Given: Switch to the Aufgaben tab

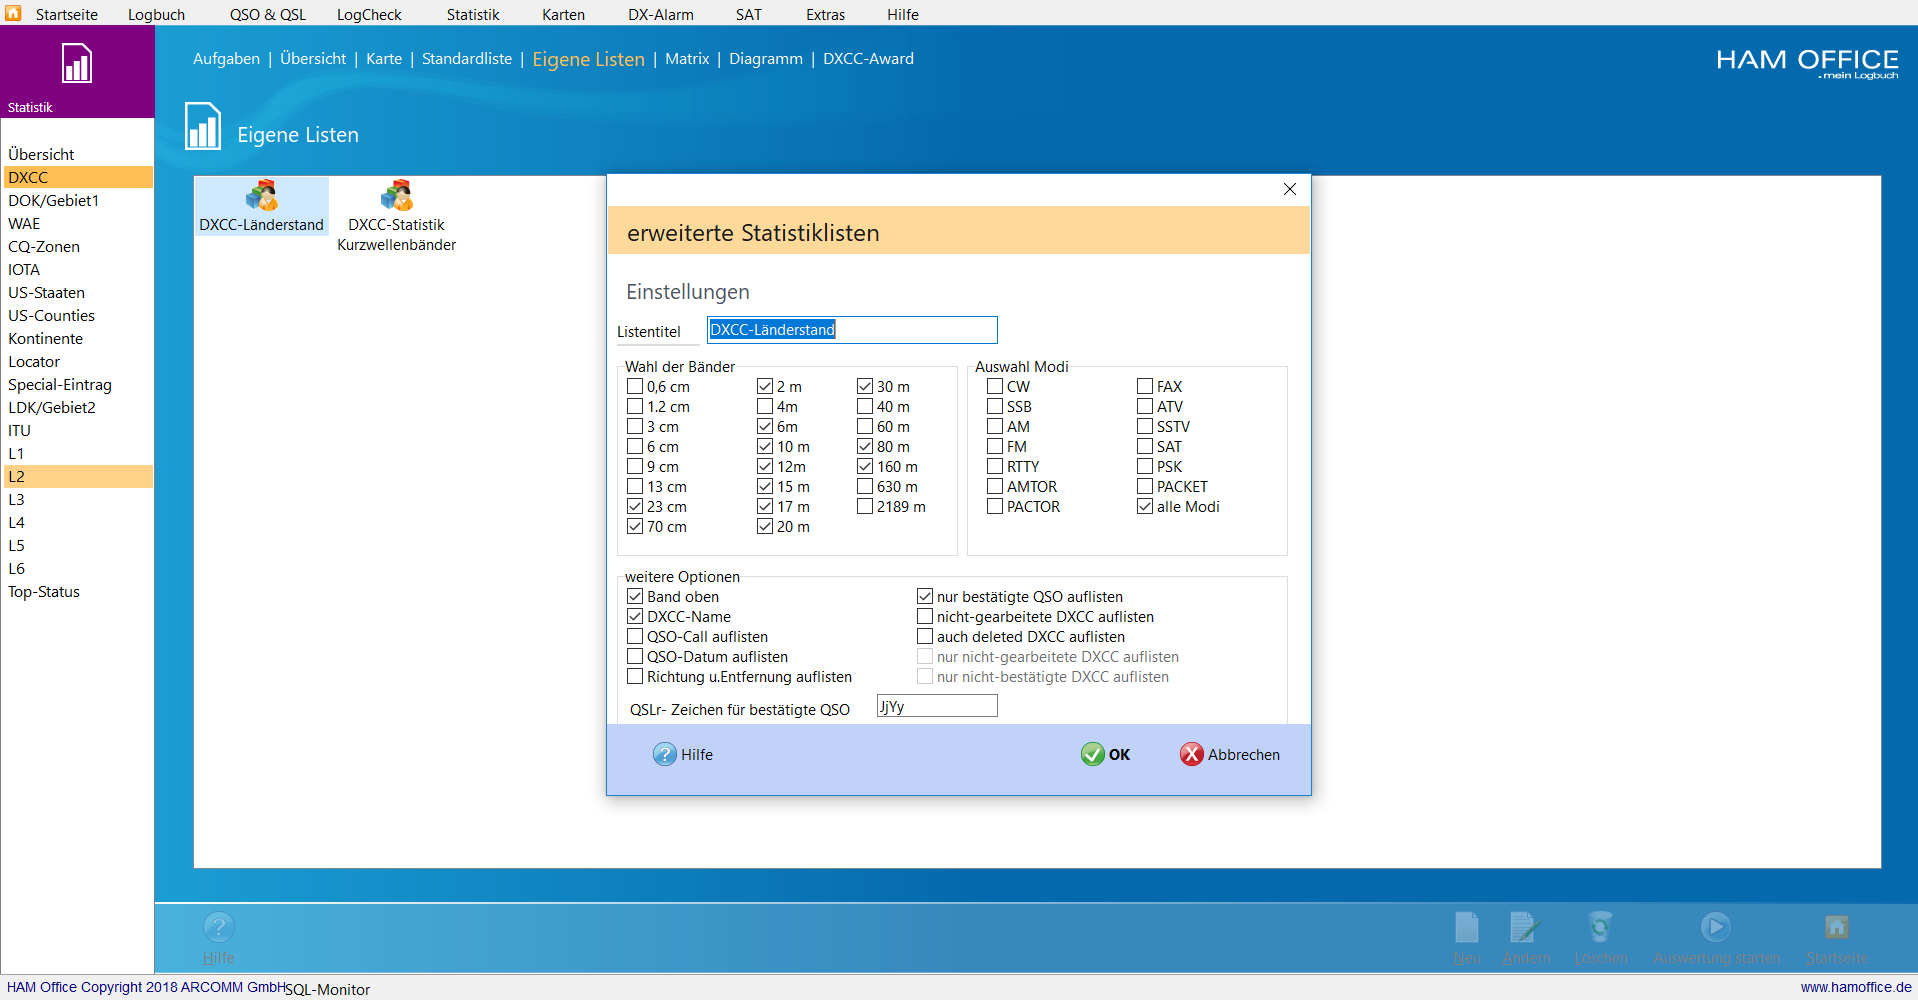Looking at the screenshot, I should point(226,59).
